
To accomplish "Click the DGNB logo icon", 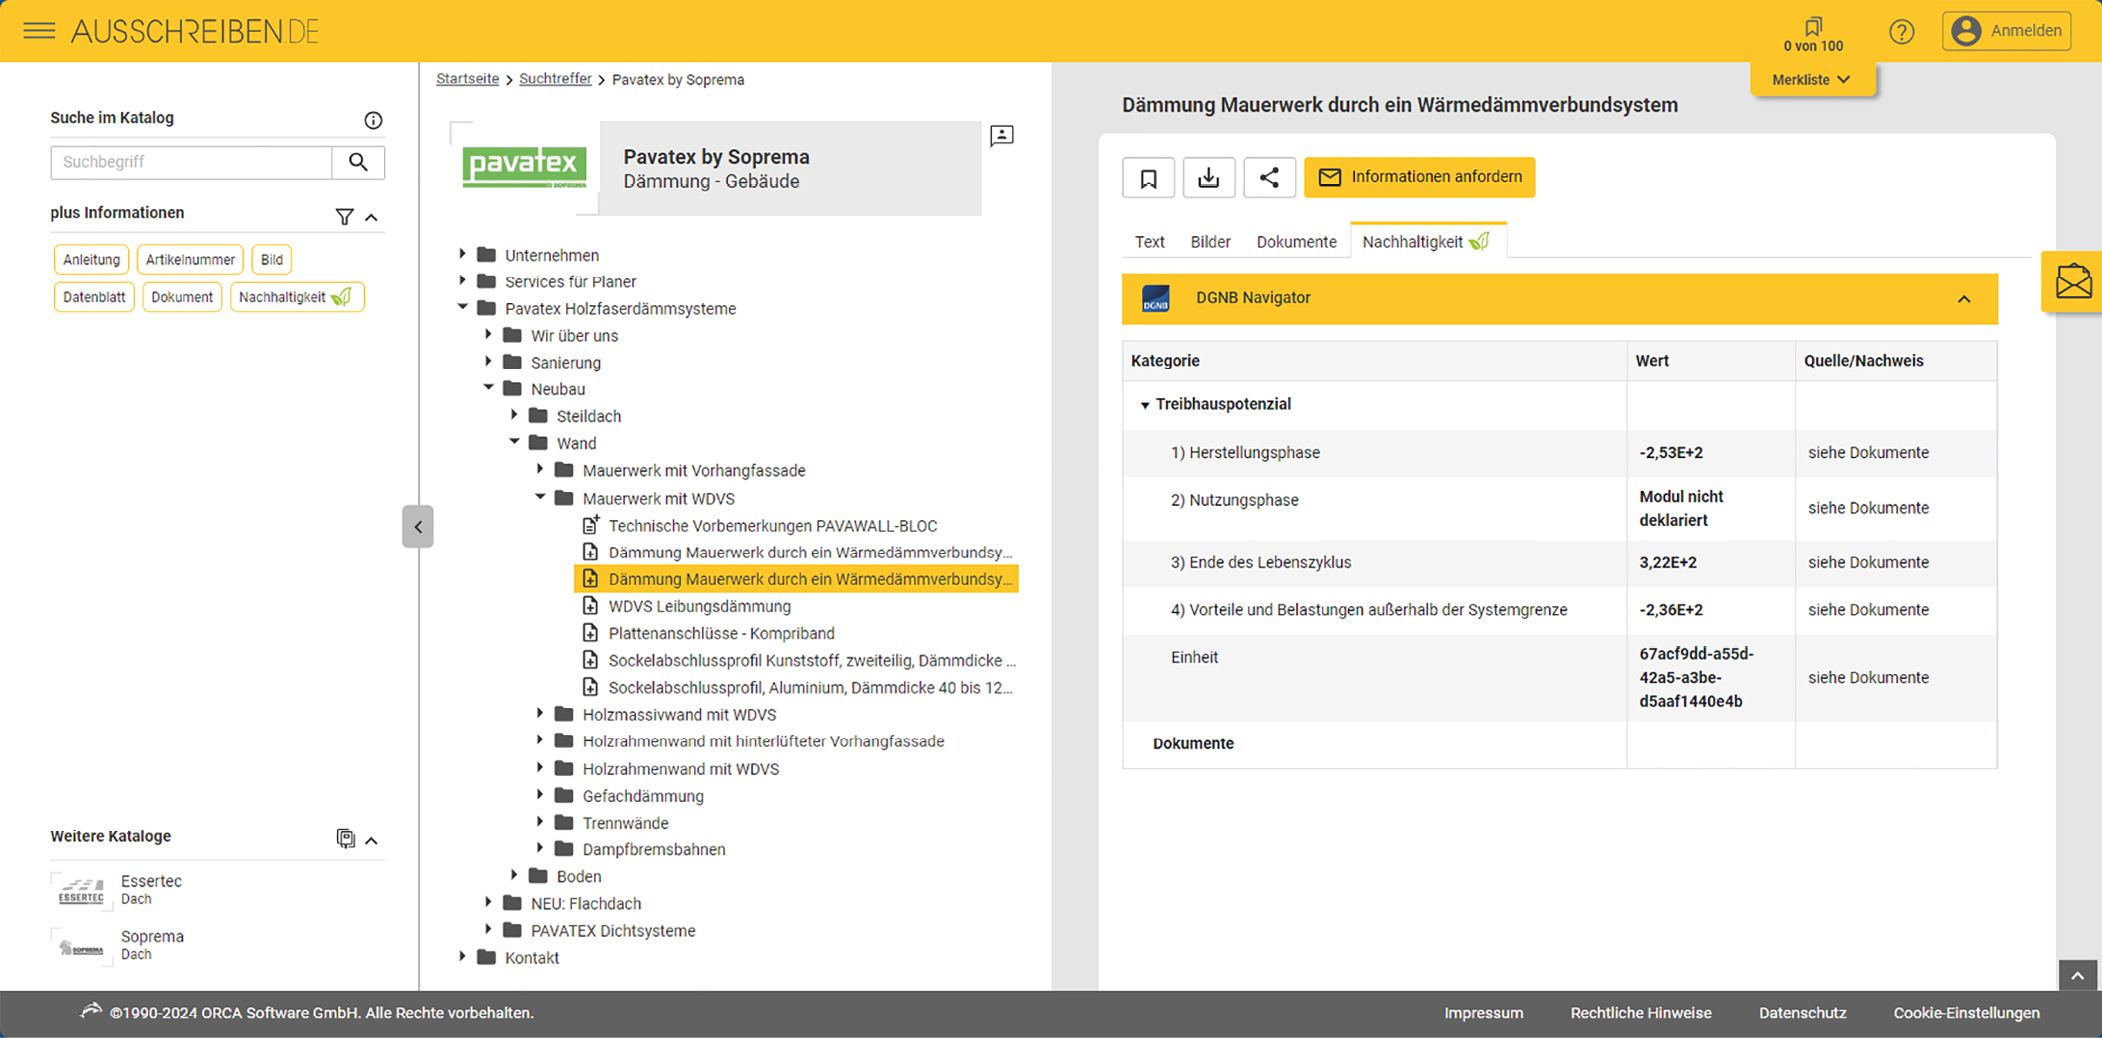I will point(1155,298).
